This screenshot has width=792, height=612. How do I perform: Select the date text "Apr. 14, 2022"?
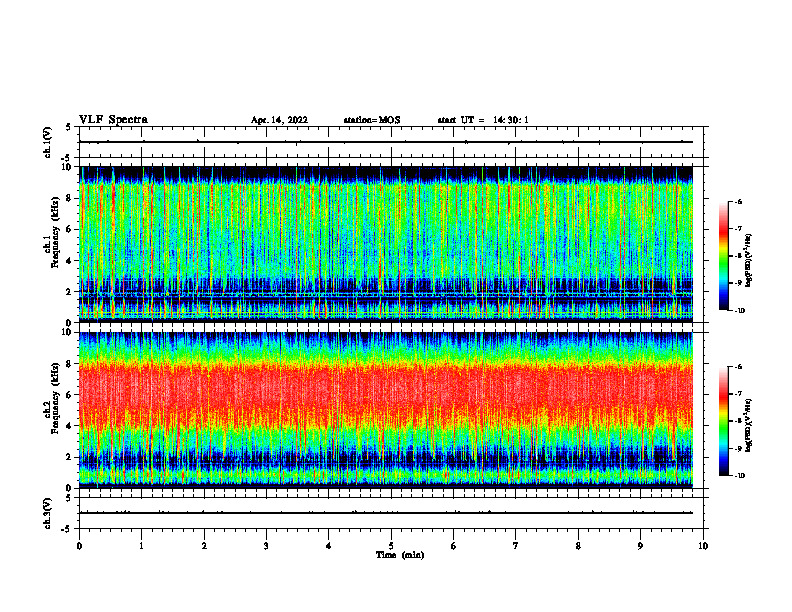click(279, 120)
